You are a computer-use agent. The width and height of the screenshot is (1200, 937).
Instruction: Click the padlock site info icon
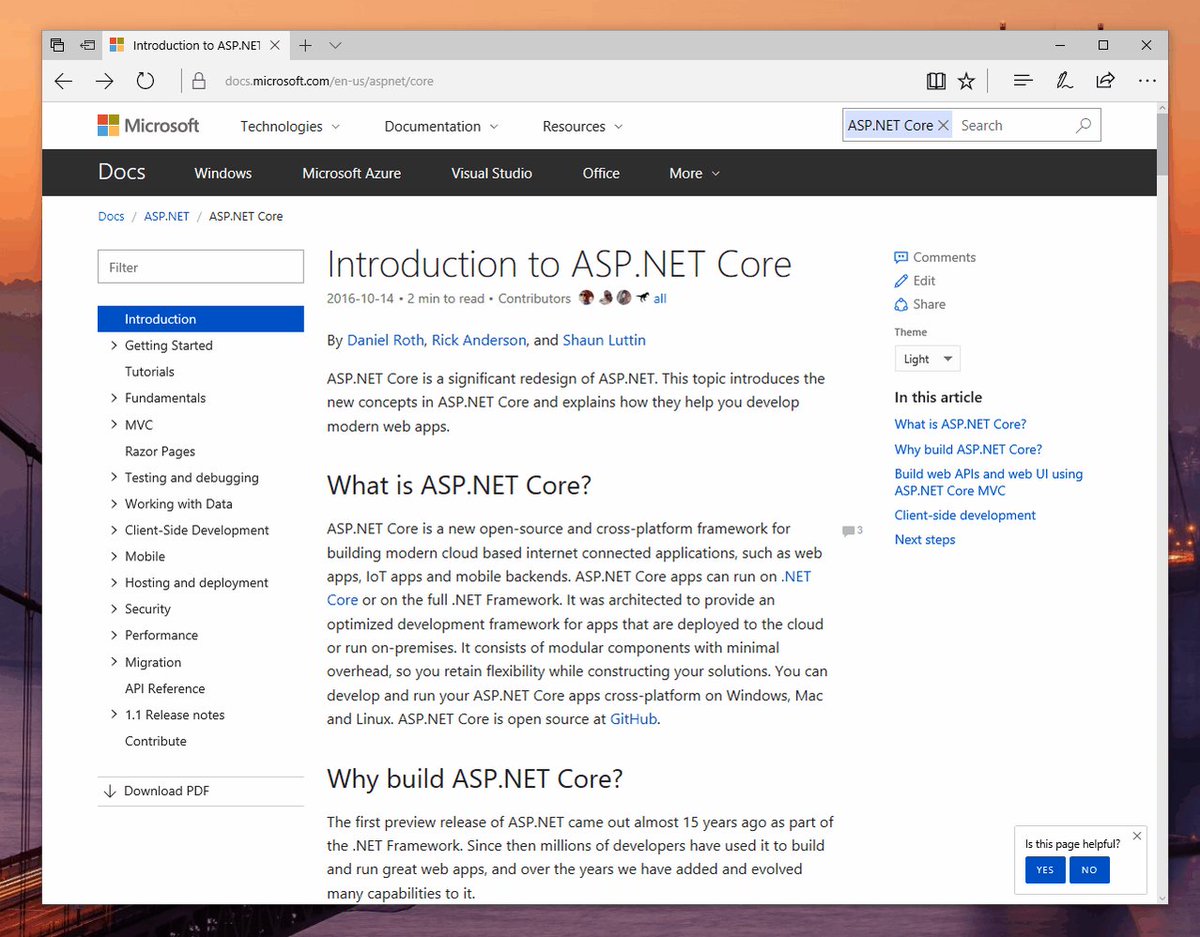198,81
